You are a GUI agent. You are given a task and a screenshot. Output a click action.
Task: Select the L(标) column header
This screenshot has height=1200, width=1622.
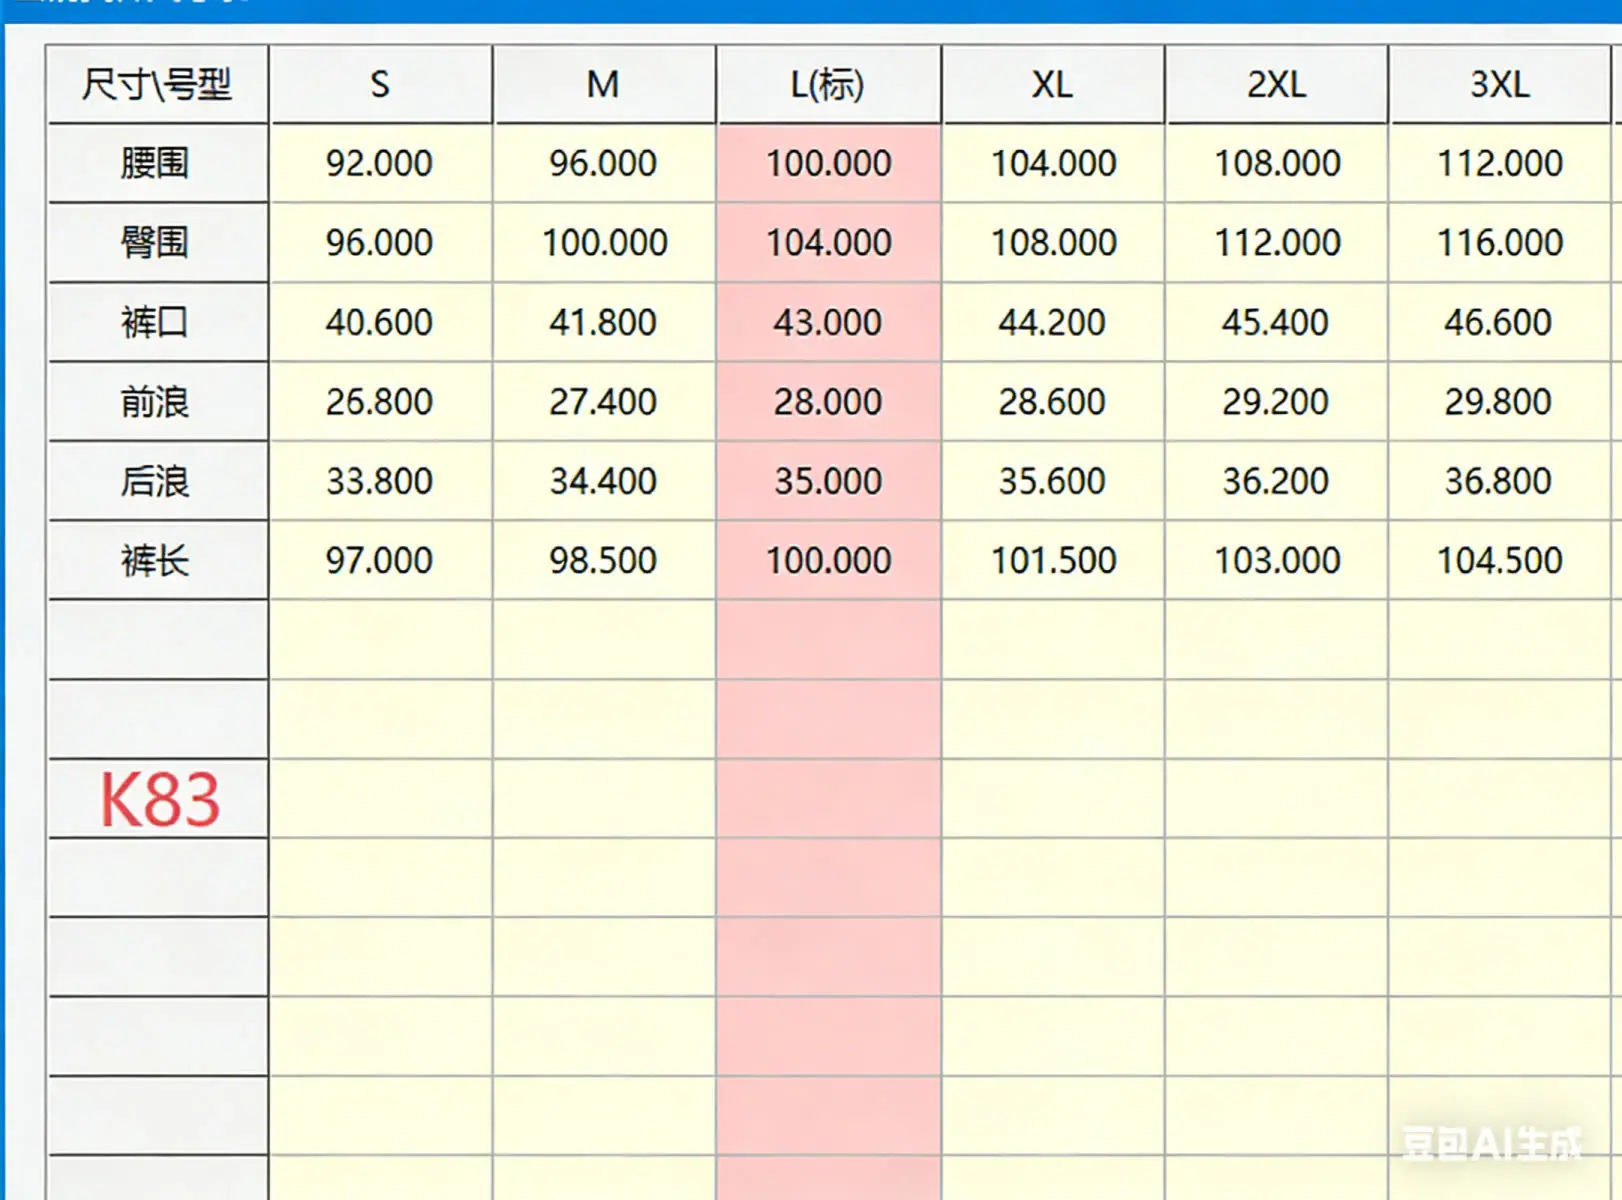click(828, 84)
